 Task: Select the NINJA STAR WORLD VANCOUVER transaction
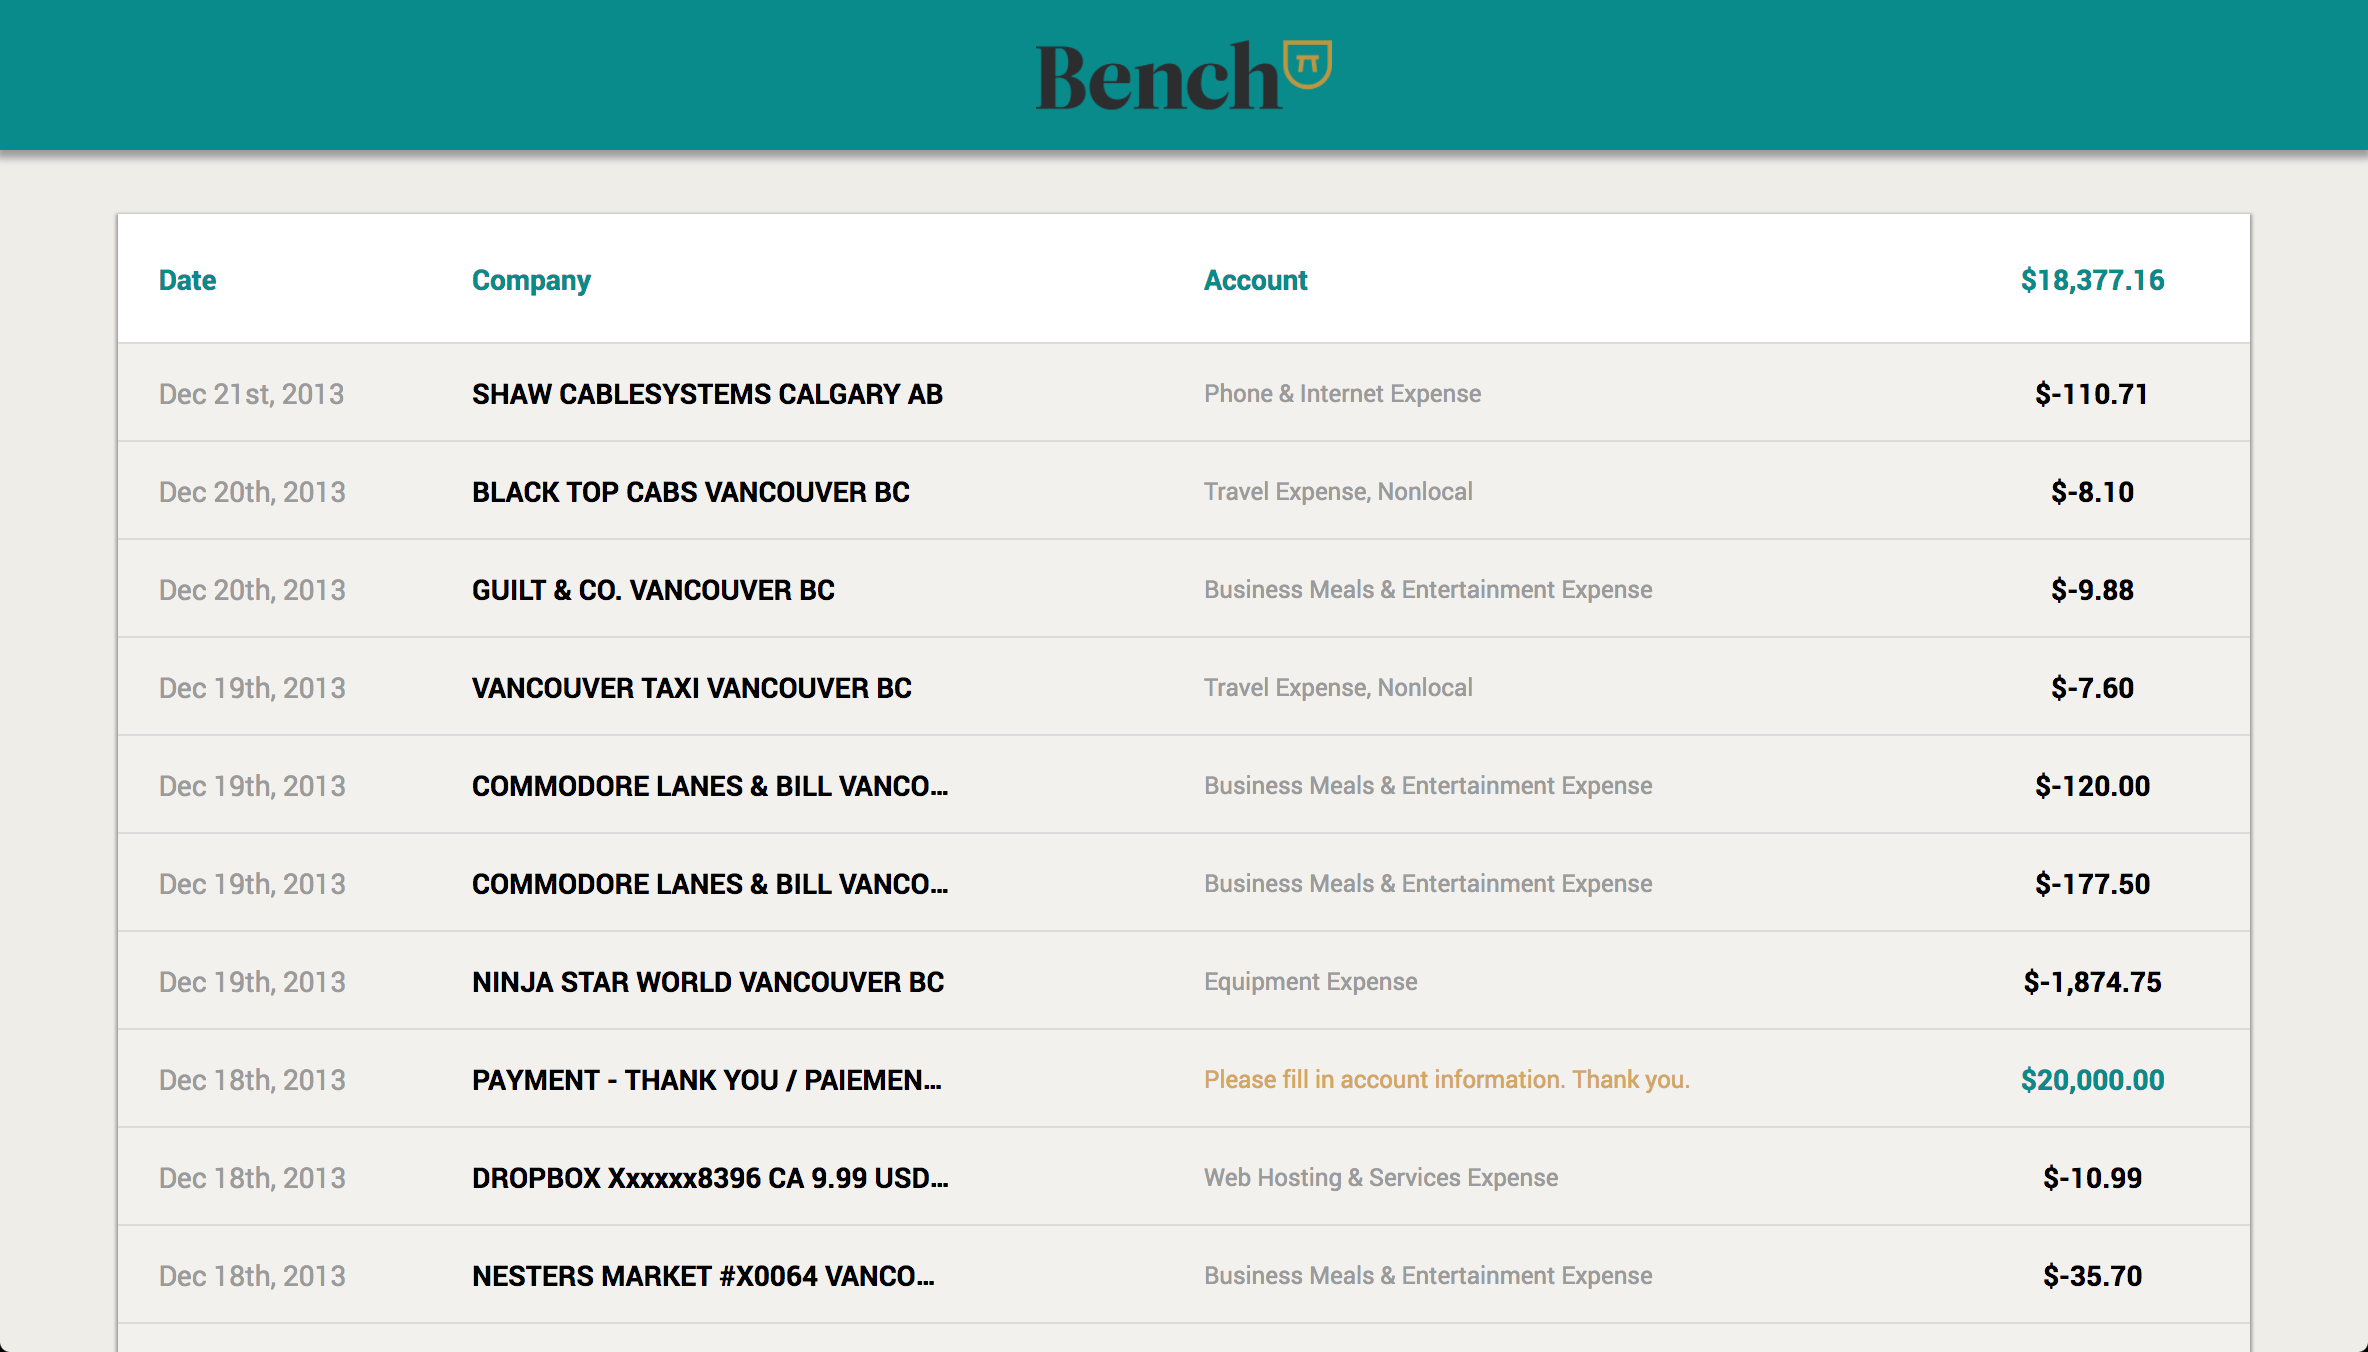click(x=707, y=982)
